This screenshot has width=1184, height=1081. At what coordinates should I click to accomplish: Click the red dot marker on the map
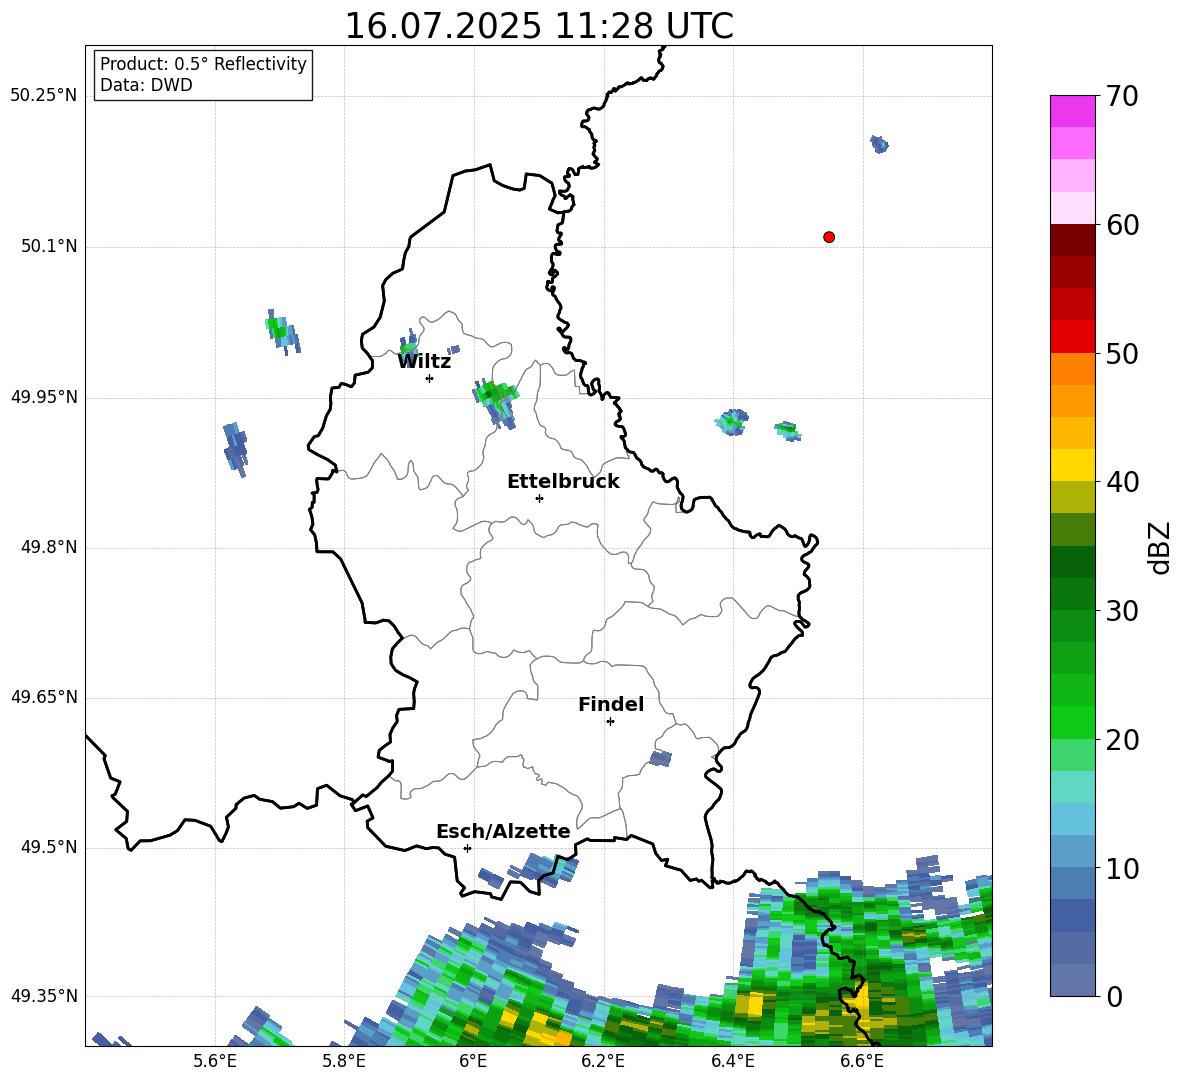829,237
